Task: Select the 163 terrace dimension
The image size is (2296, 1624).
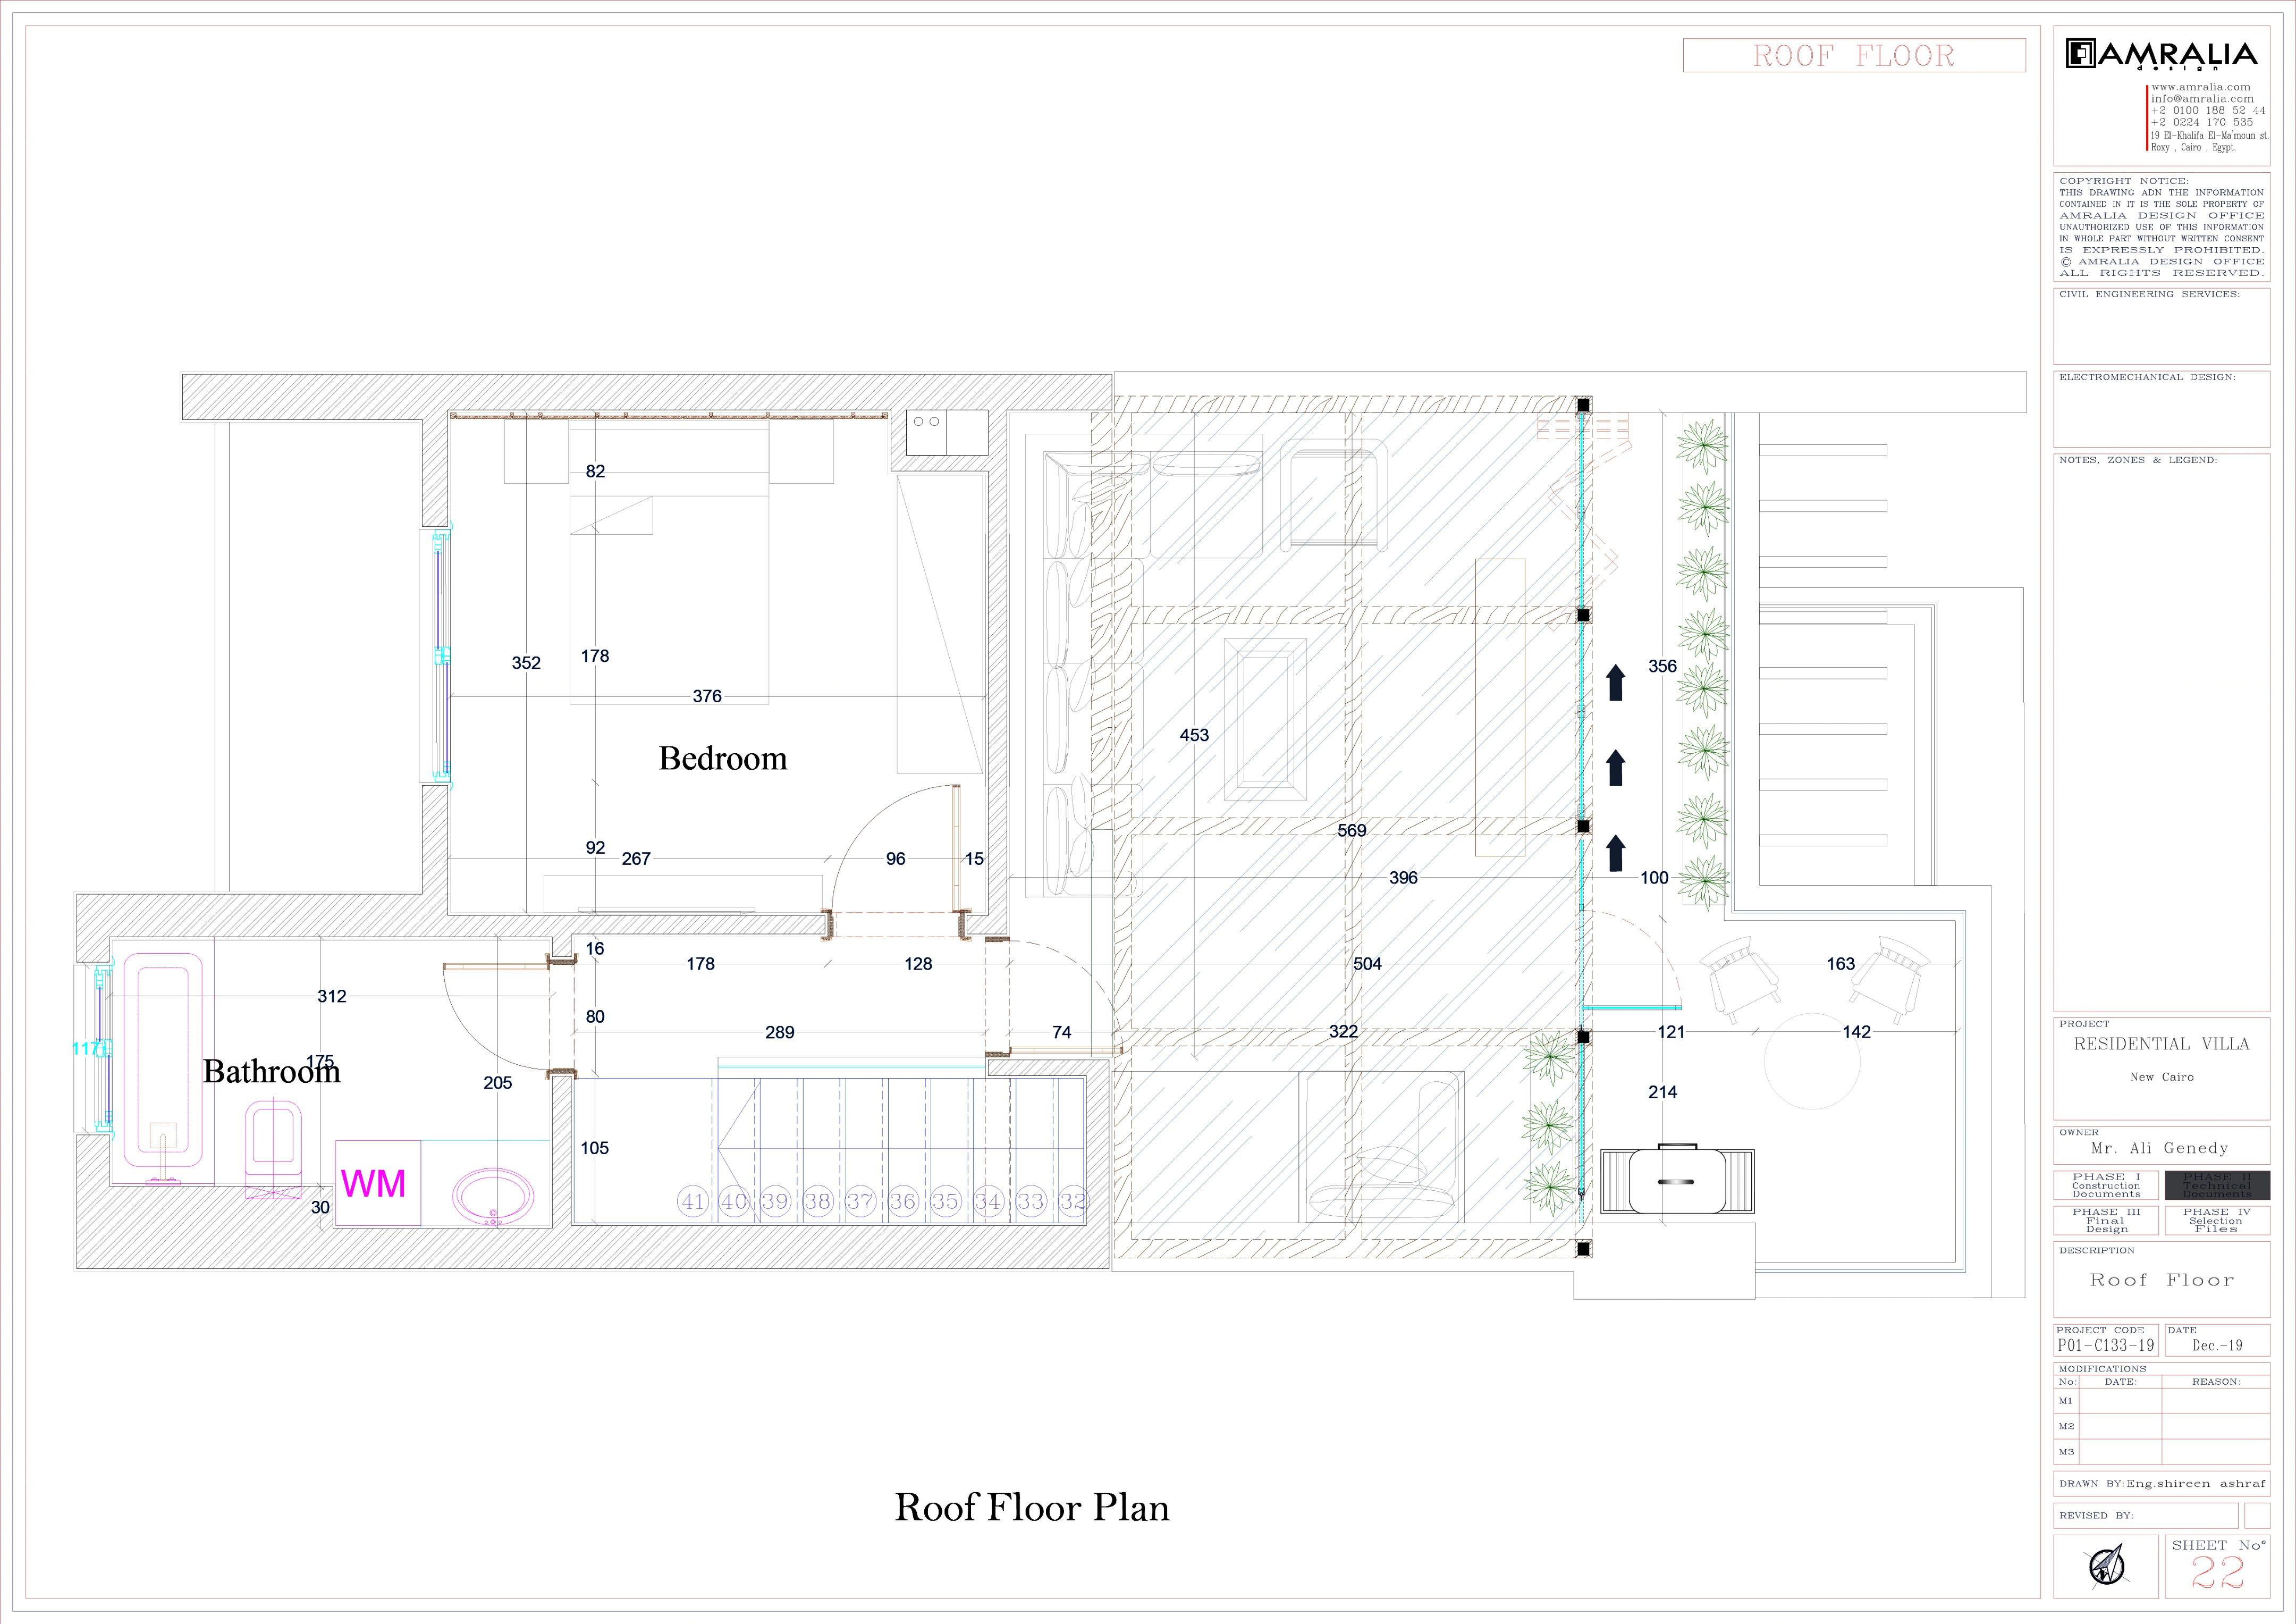Action: pyautogui.click(x=1841, y=965)
